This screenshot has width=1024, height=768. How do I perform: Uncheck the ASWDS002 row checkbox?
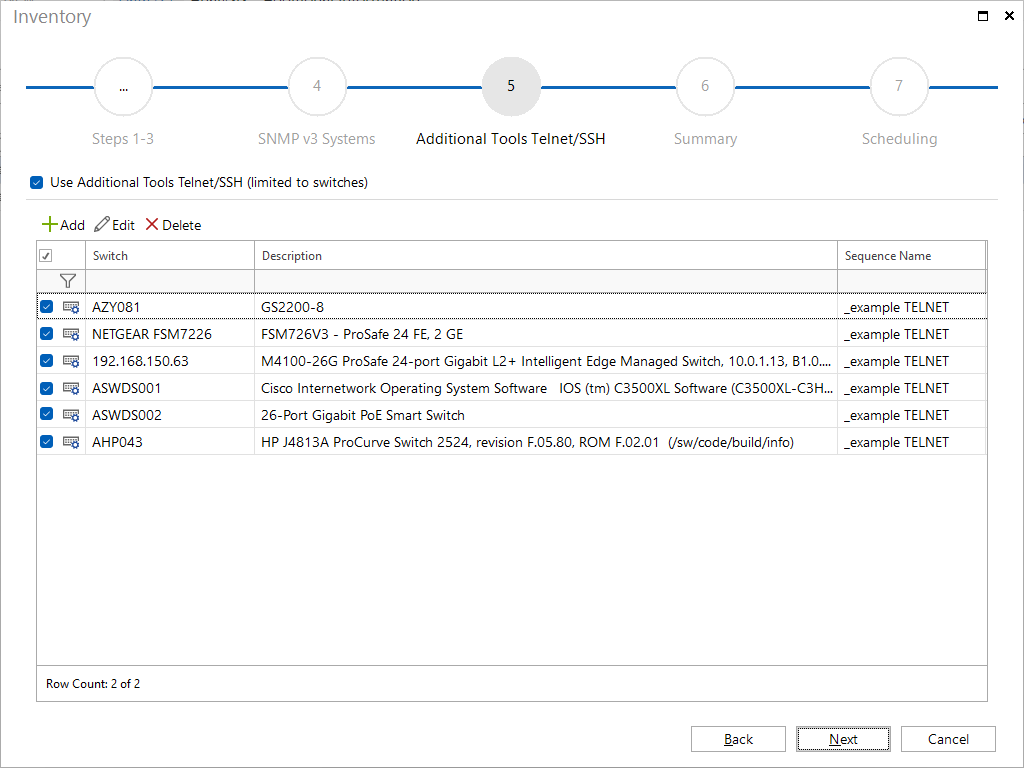(x=46, y=414)
